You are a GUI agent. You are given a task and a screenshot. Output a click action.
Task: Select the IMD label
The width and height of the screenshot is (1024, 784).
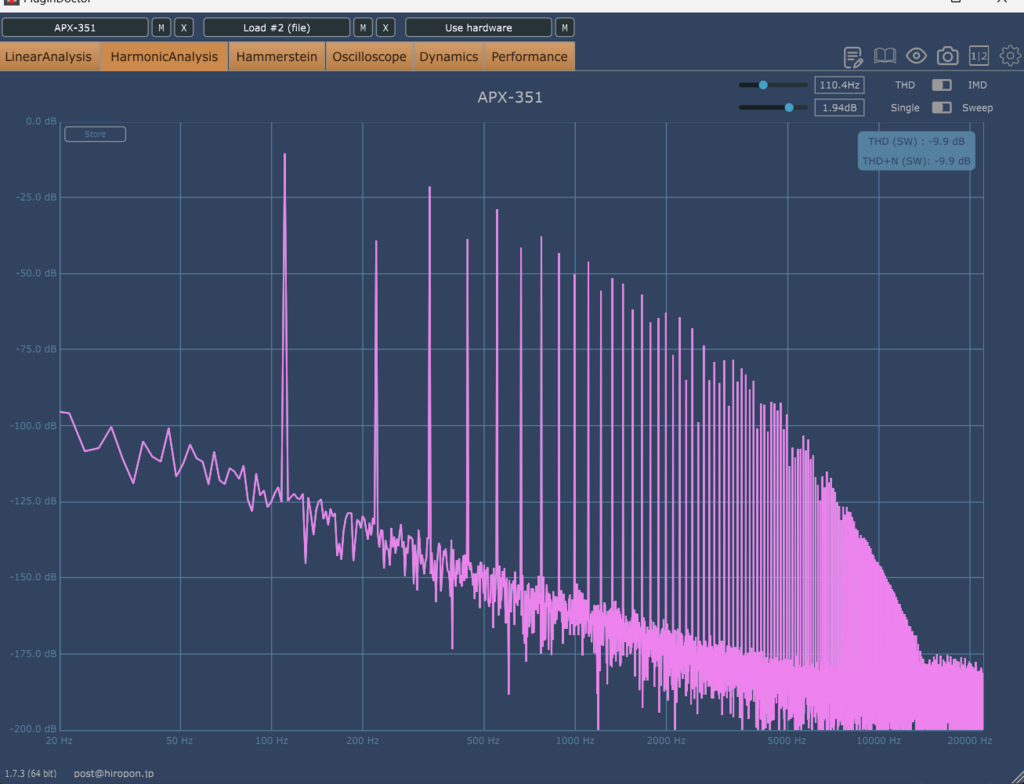coord(977,85)
